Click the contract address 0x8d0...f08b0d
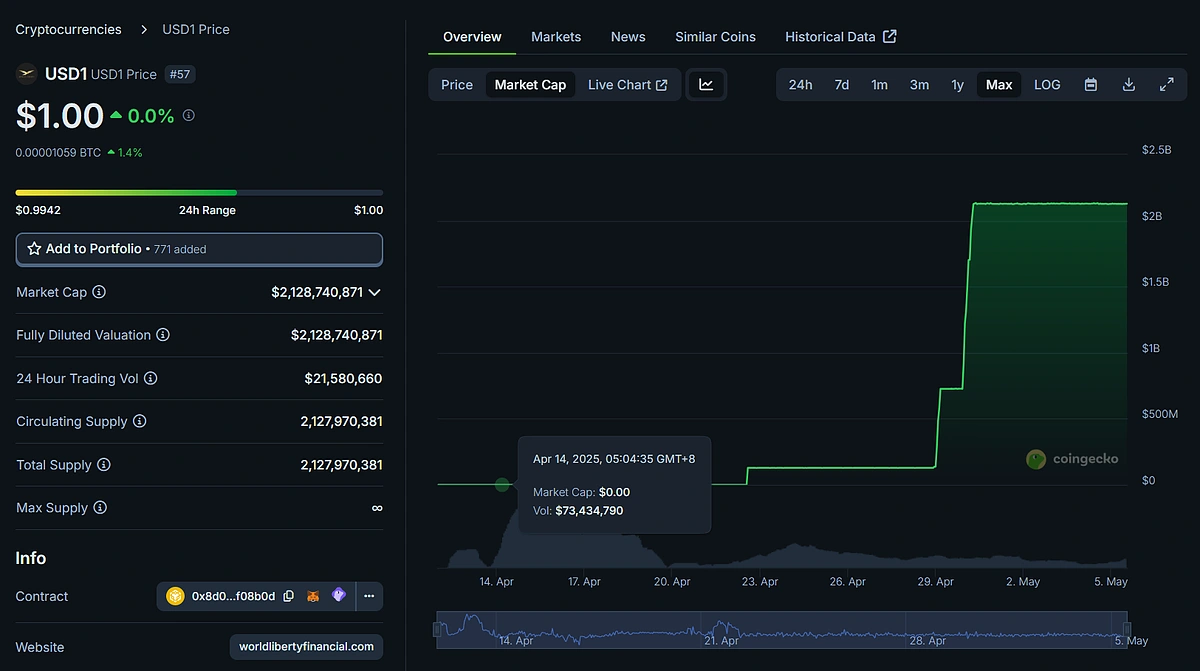The width and height of the screenshot is (1200, 671). (233, 596)
